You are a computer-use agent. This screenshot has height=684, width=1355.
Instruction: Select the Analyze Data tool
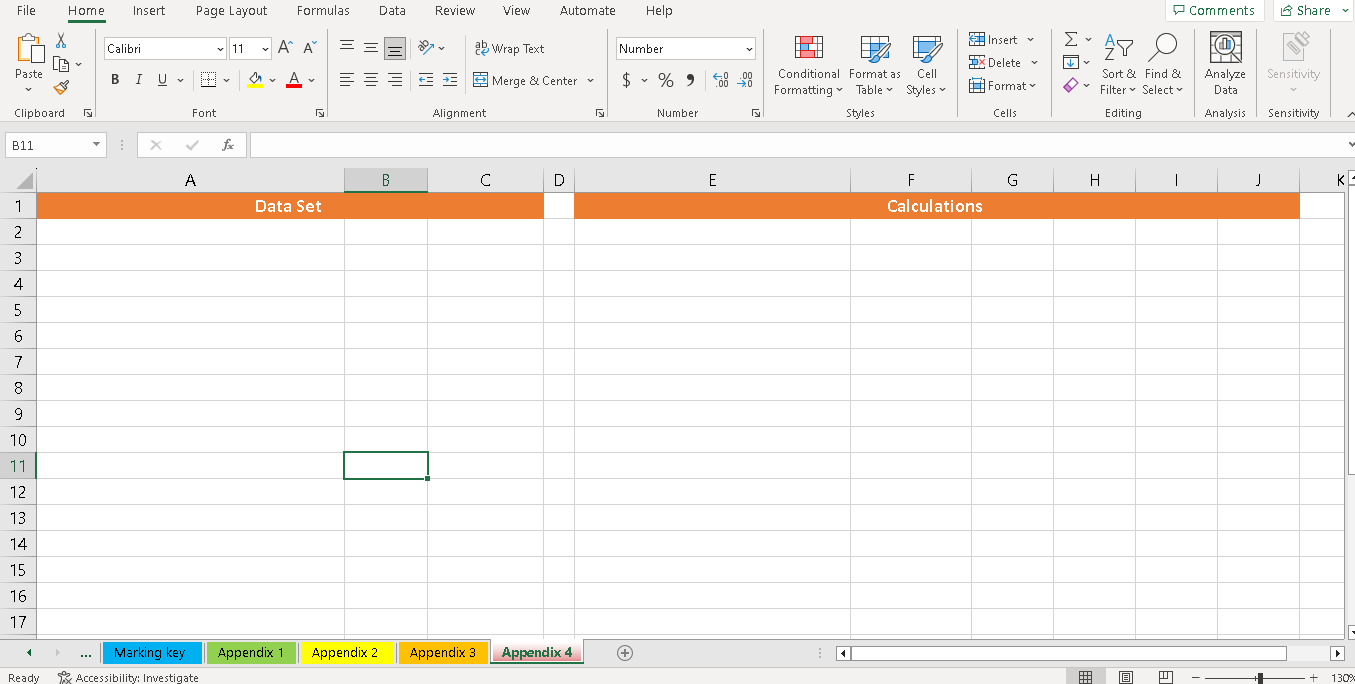[1224, 63]
